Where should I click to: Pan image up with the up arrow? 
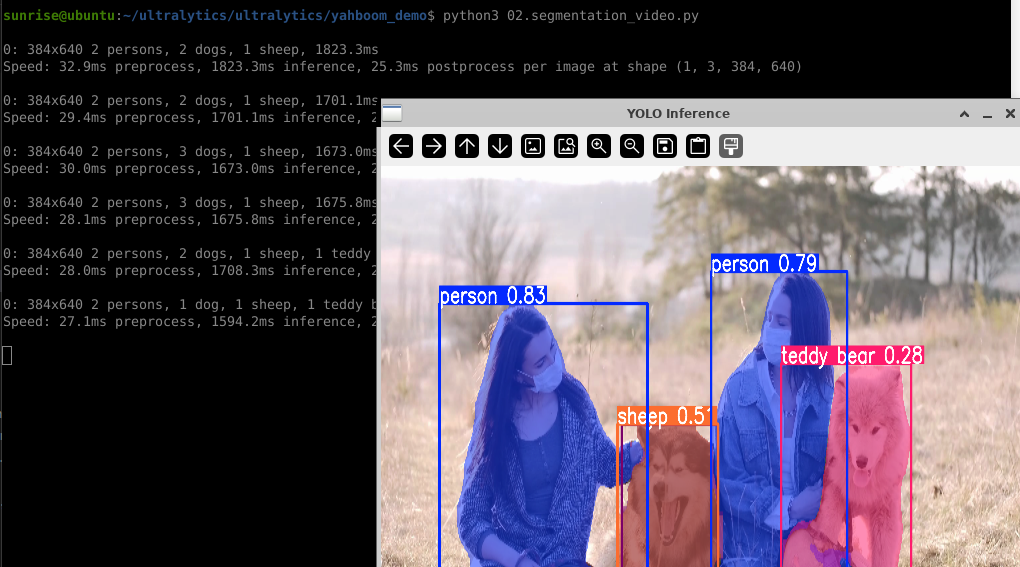467,146
